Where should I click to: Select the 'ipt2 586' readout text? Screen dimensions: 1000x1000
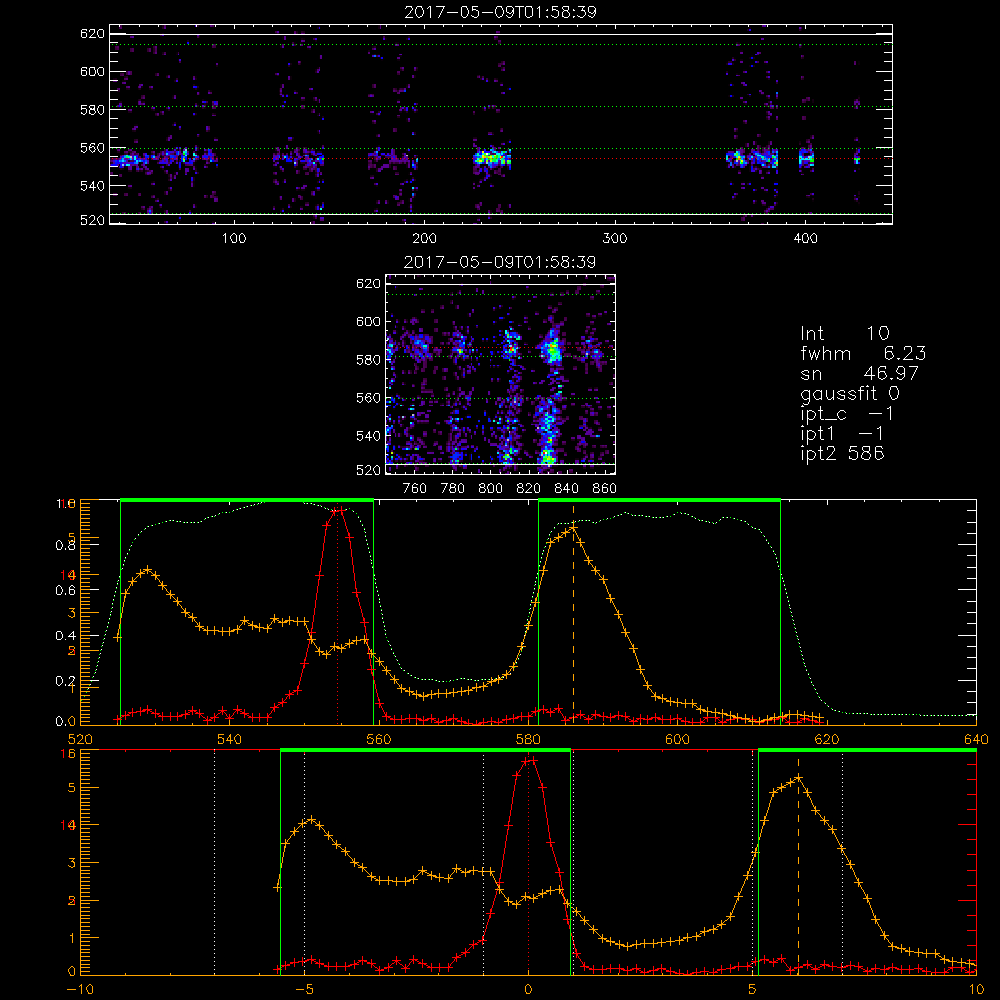pyautogui.click(x=842, y=453)
